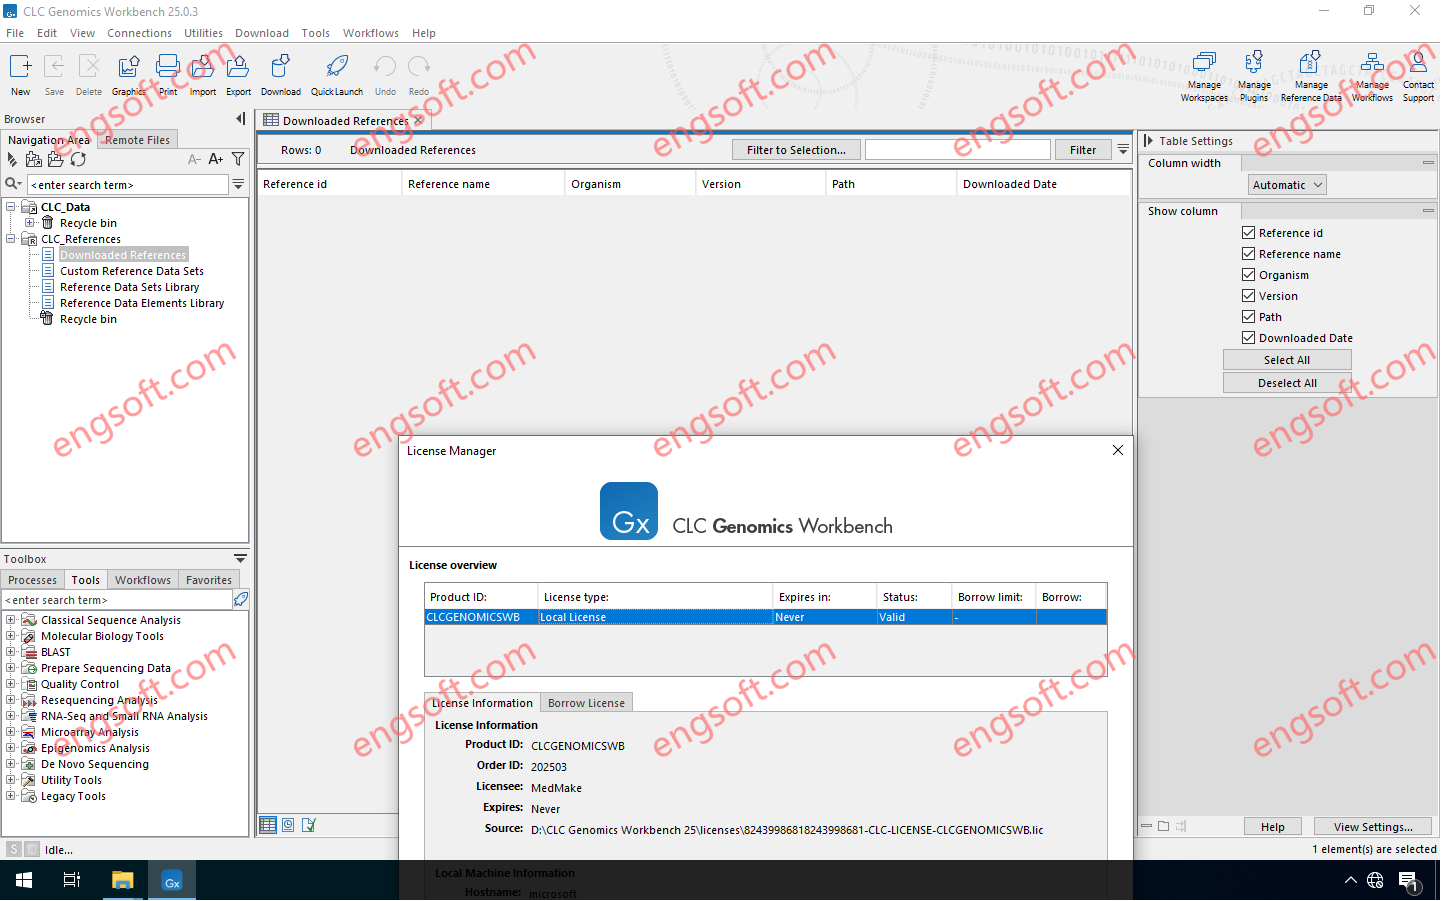The image size is (1441, 901).
Task: Uncheck Reference name column checkbox
Action: tap(1248, 253)
